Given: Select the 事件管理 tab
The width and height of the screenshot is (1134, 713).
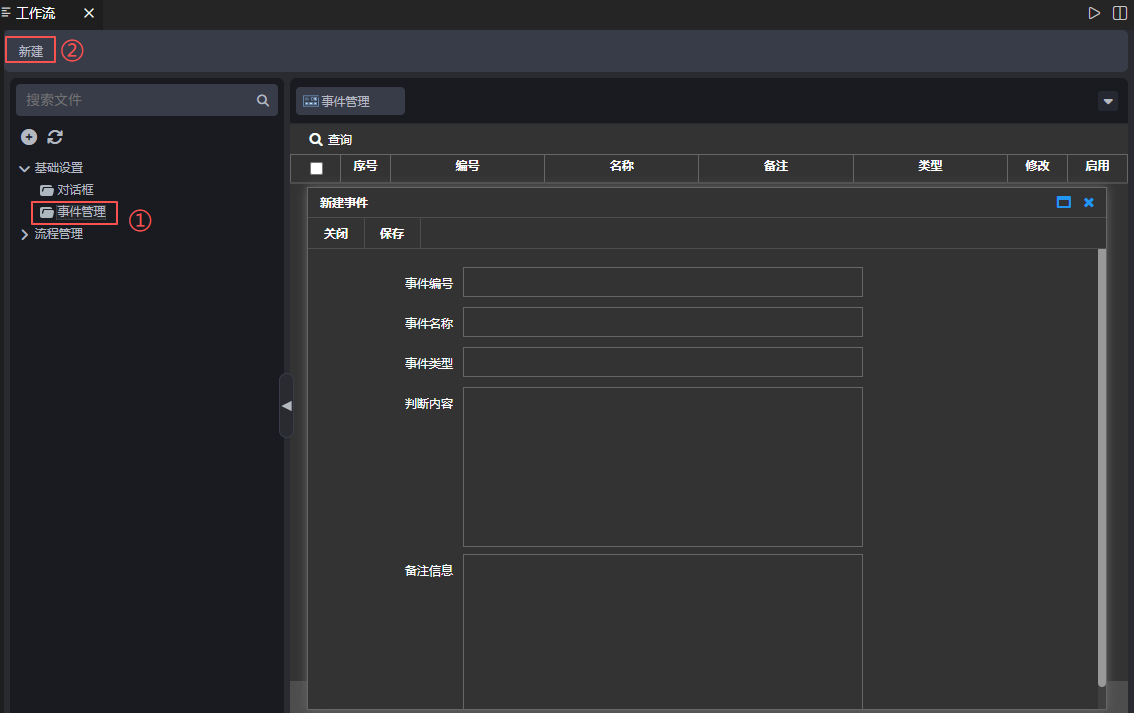Looking at the screenshot, I should click(x=349, y=101).
